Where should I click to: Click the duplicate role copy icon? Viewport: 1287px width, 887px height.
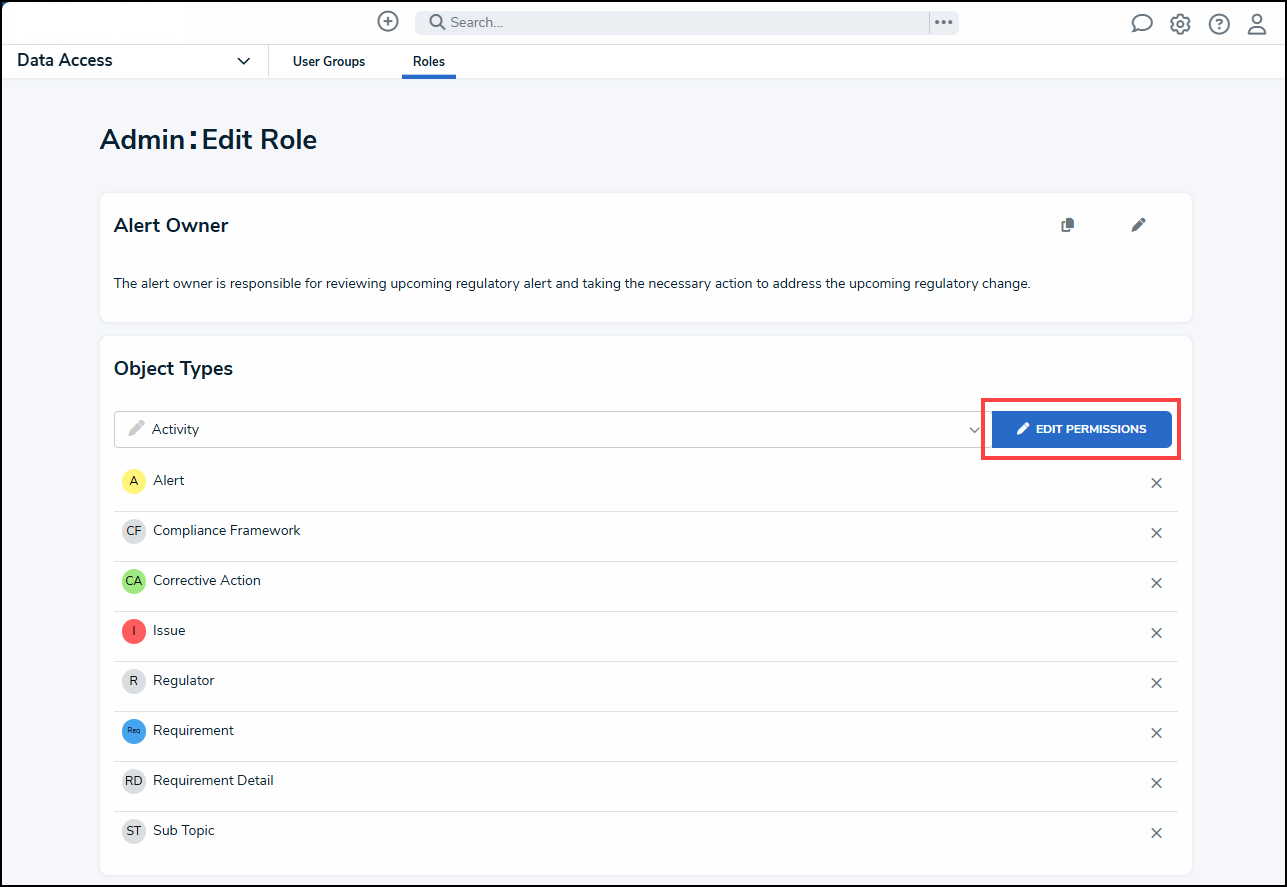1068,225
